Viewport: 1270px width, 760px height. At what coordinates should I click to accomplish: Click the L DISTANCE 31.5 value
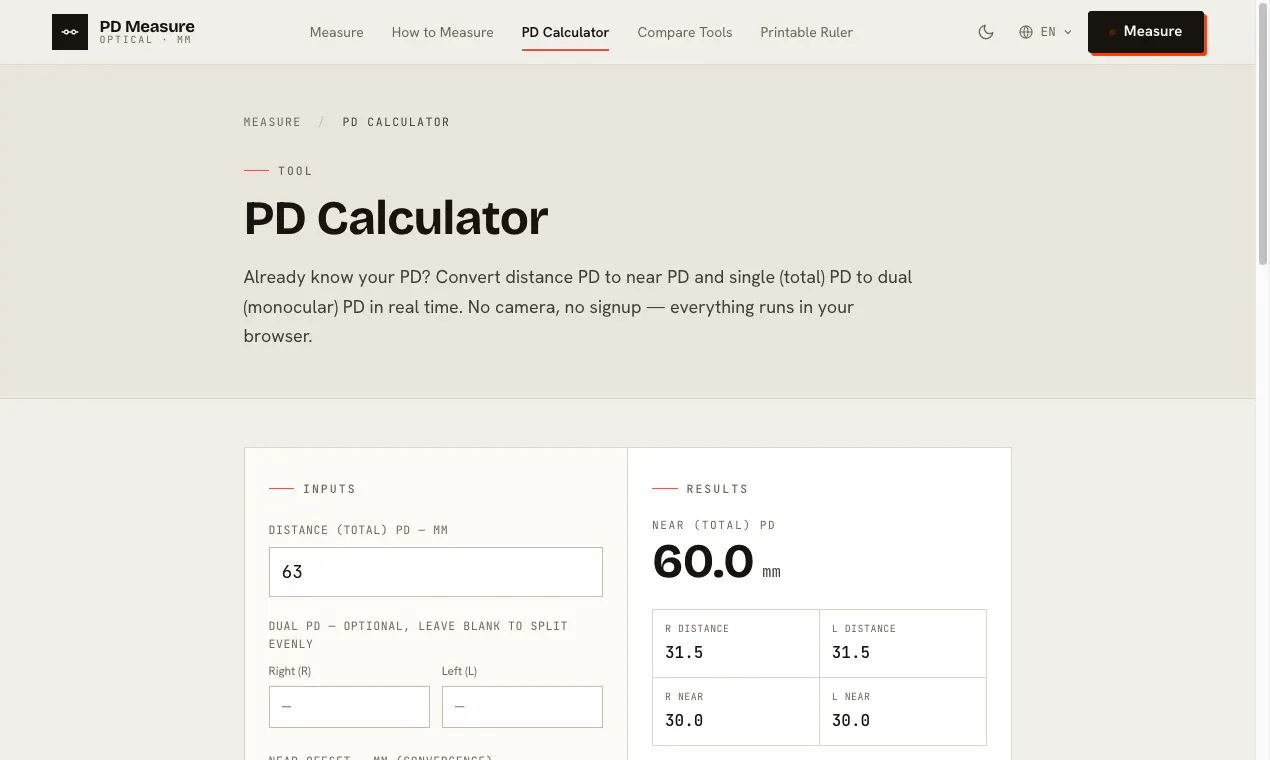[851, 652]
